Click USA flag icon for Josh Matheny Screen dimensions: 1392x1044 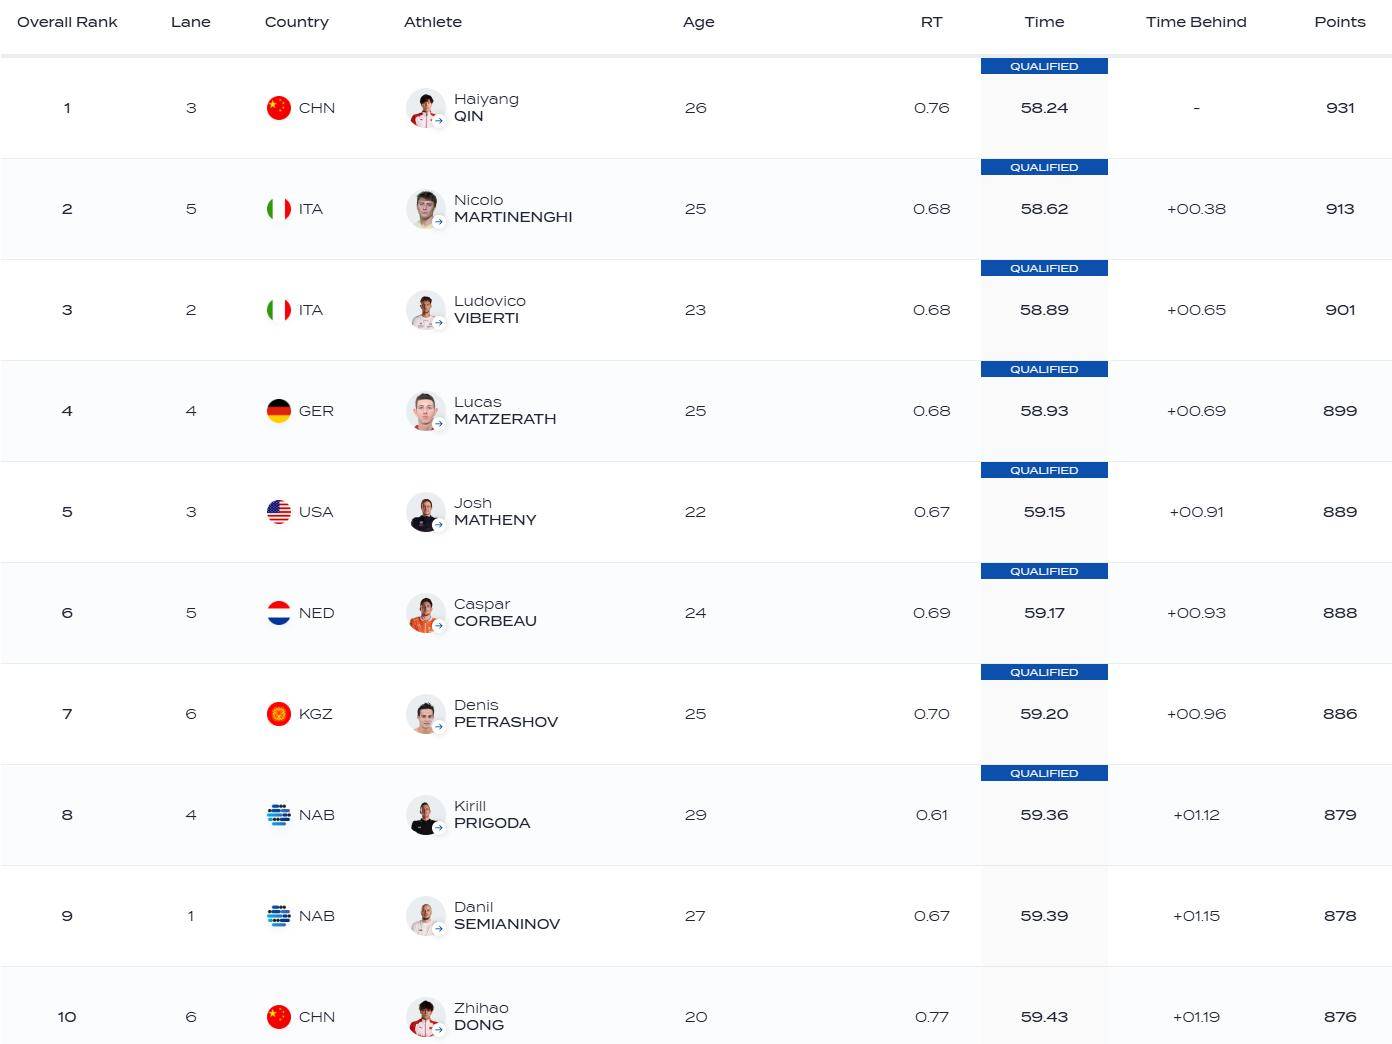(278, 512)
